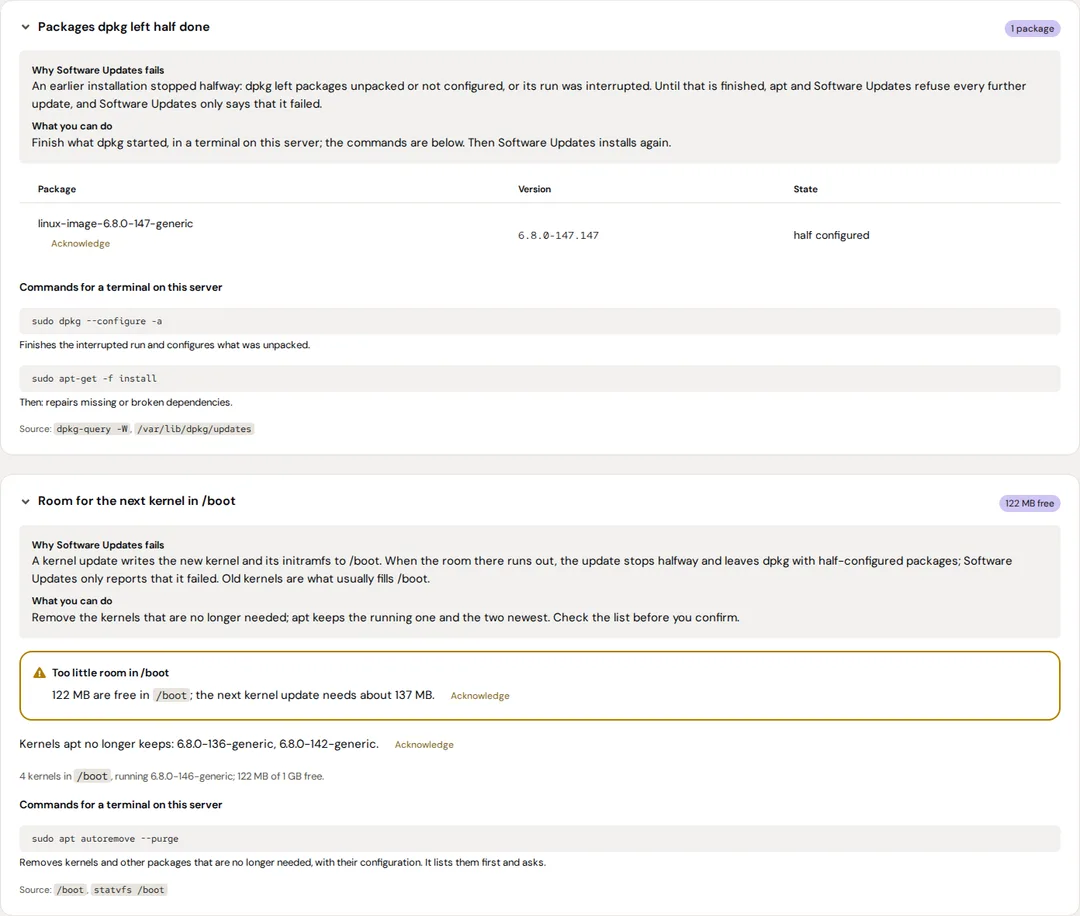
Task: Click the half configured state cell
Action: coord(831,235)
